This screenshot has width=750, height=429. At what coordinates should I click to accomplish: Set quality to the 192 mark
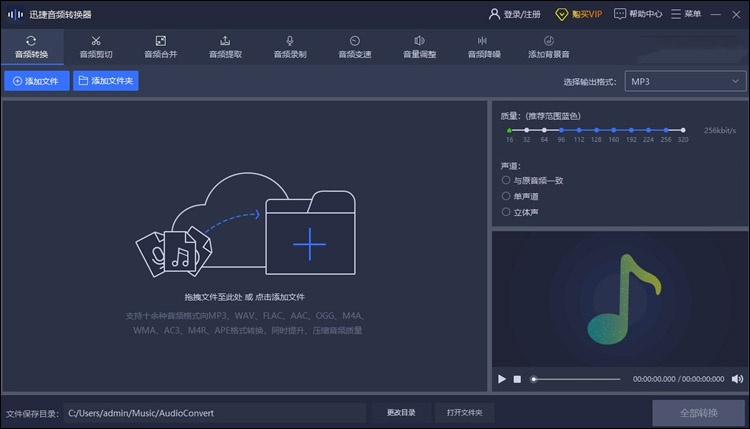point(631,130)
